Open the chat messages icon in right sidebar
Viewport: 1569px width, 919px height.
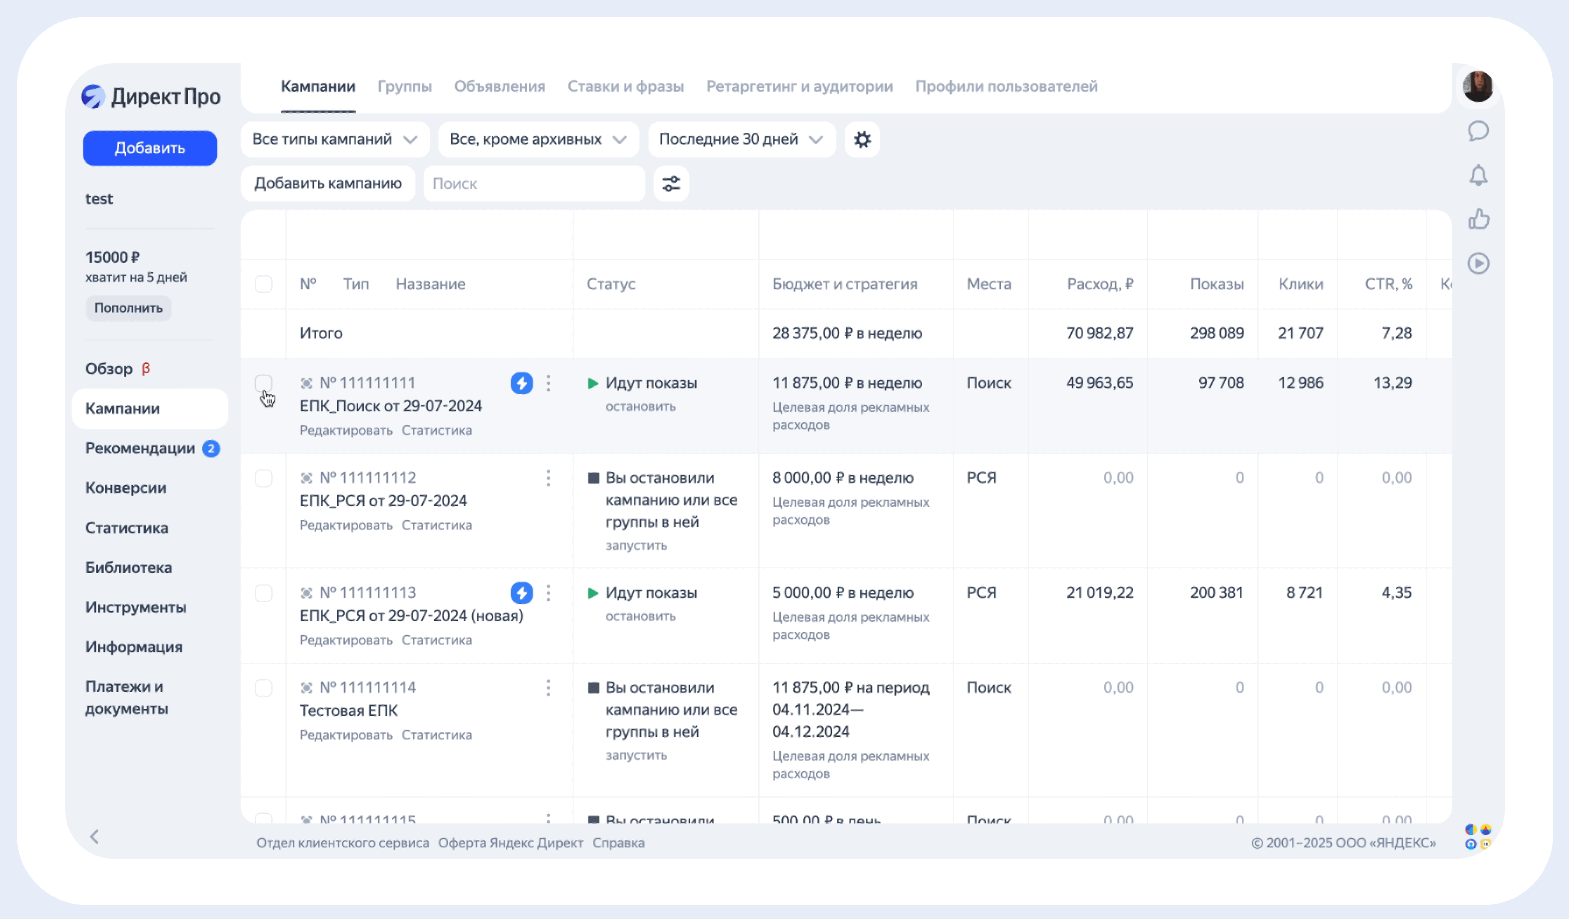(x=1478, y=131)
